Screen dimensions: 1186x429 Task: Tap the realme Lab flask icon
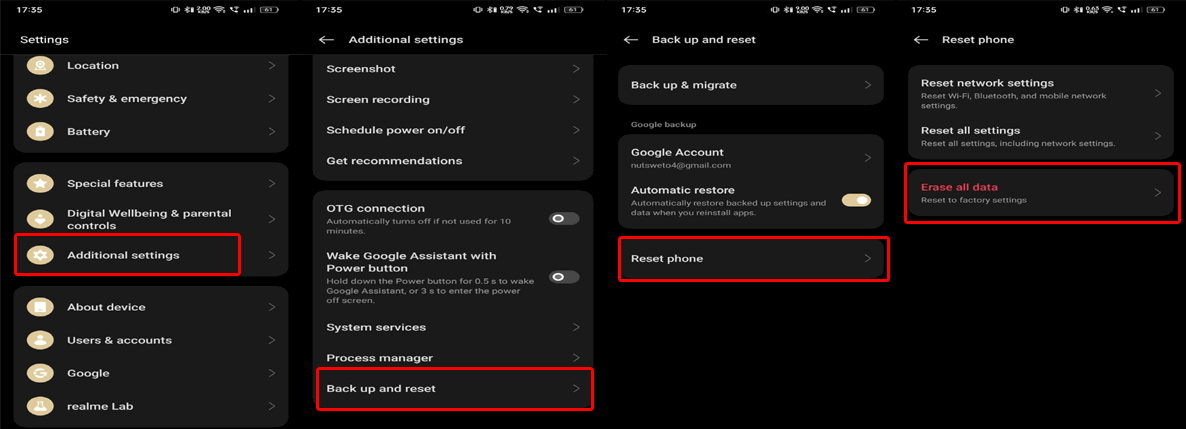point(39,406)
